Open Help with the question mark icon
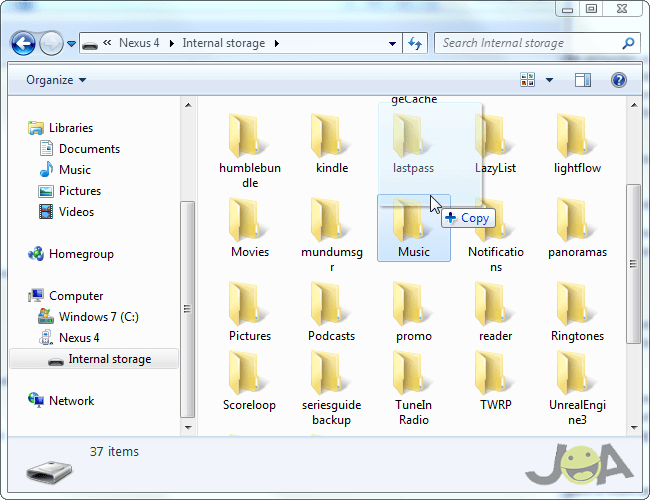The image size is (650, 500). 618,80
